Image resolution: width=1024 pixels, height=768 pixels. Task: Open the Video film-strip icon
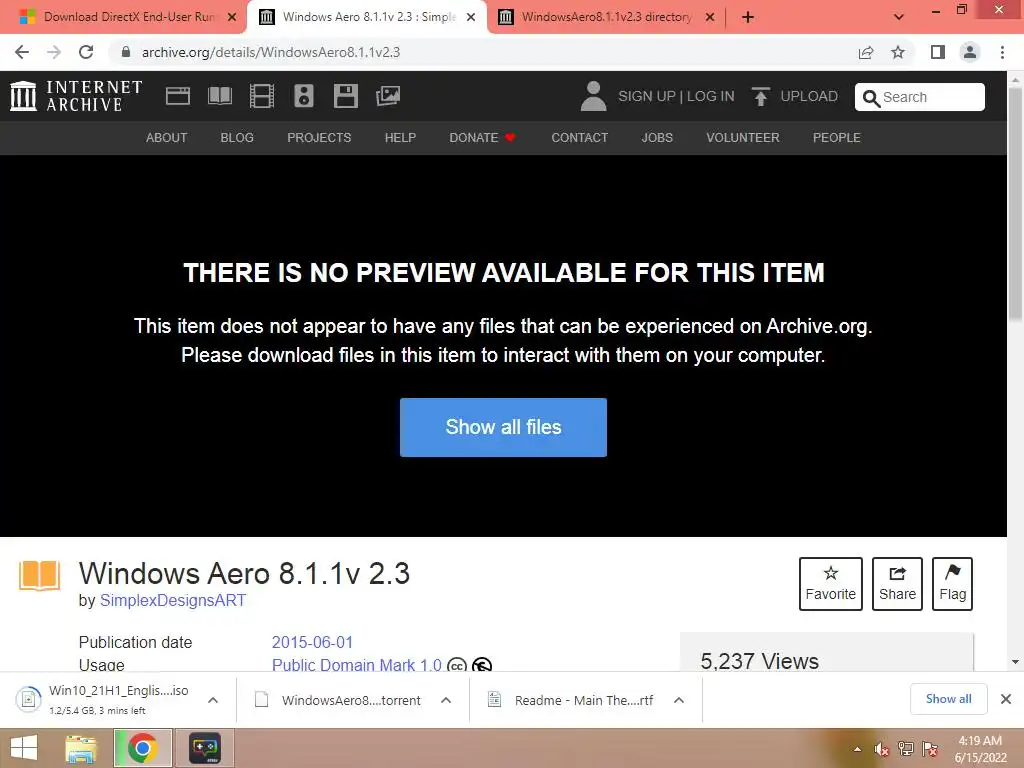pyautogui.click(x=262, y=96)
